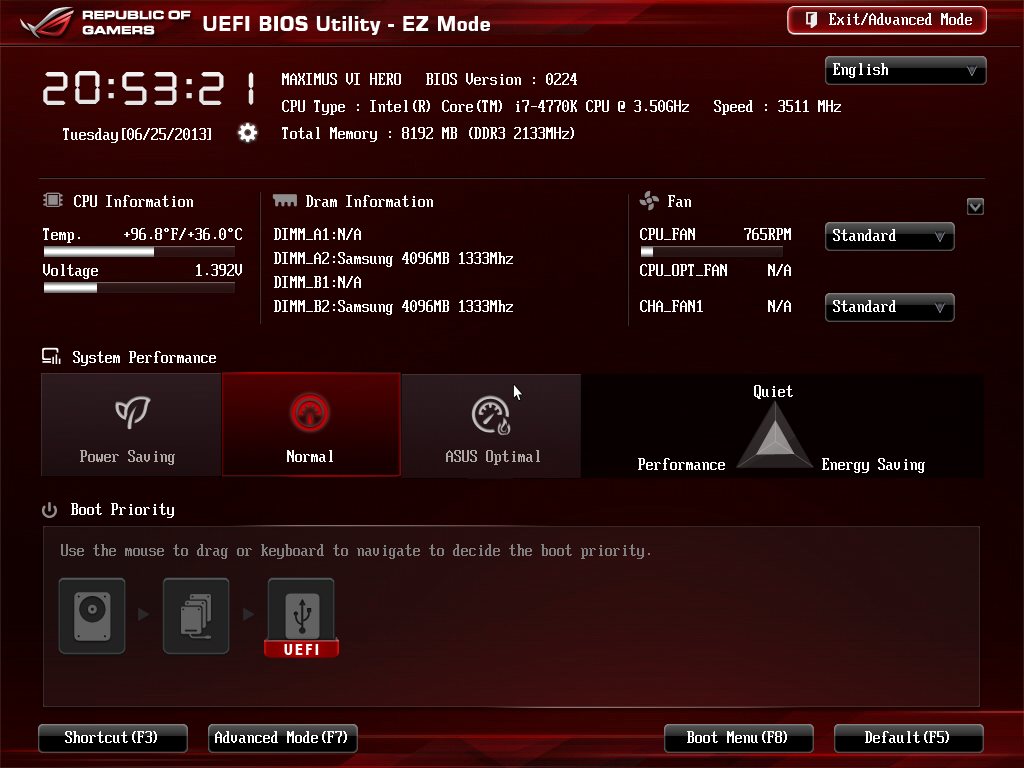Open the date and time settings gear
The width and height of the screenshot is (1024, 768).
point(248,133)
